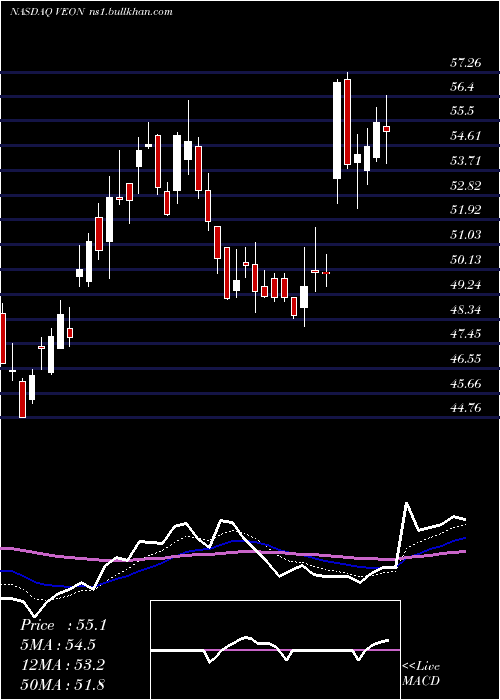Screen dimensions: 500x700
Task: Click the last small red candle on the right
Action: tap(387, 129)
